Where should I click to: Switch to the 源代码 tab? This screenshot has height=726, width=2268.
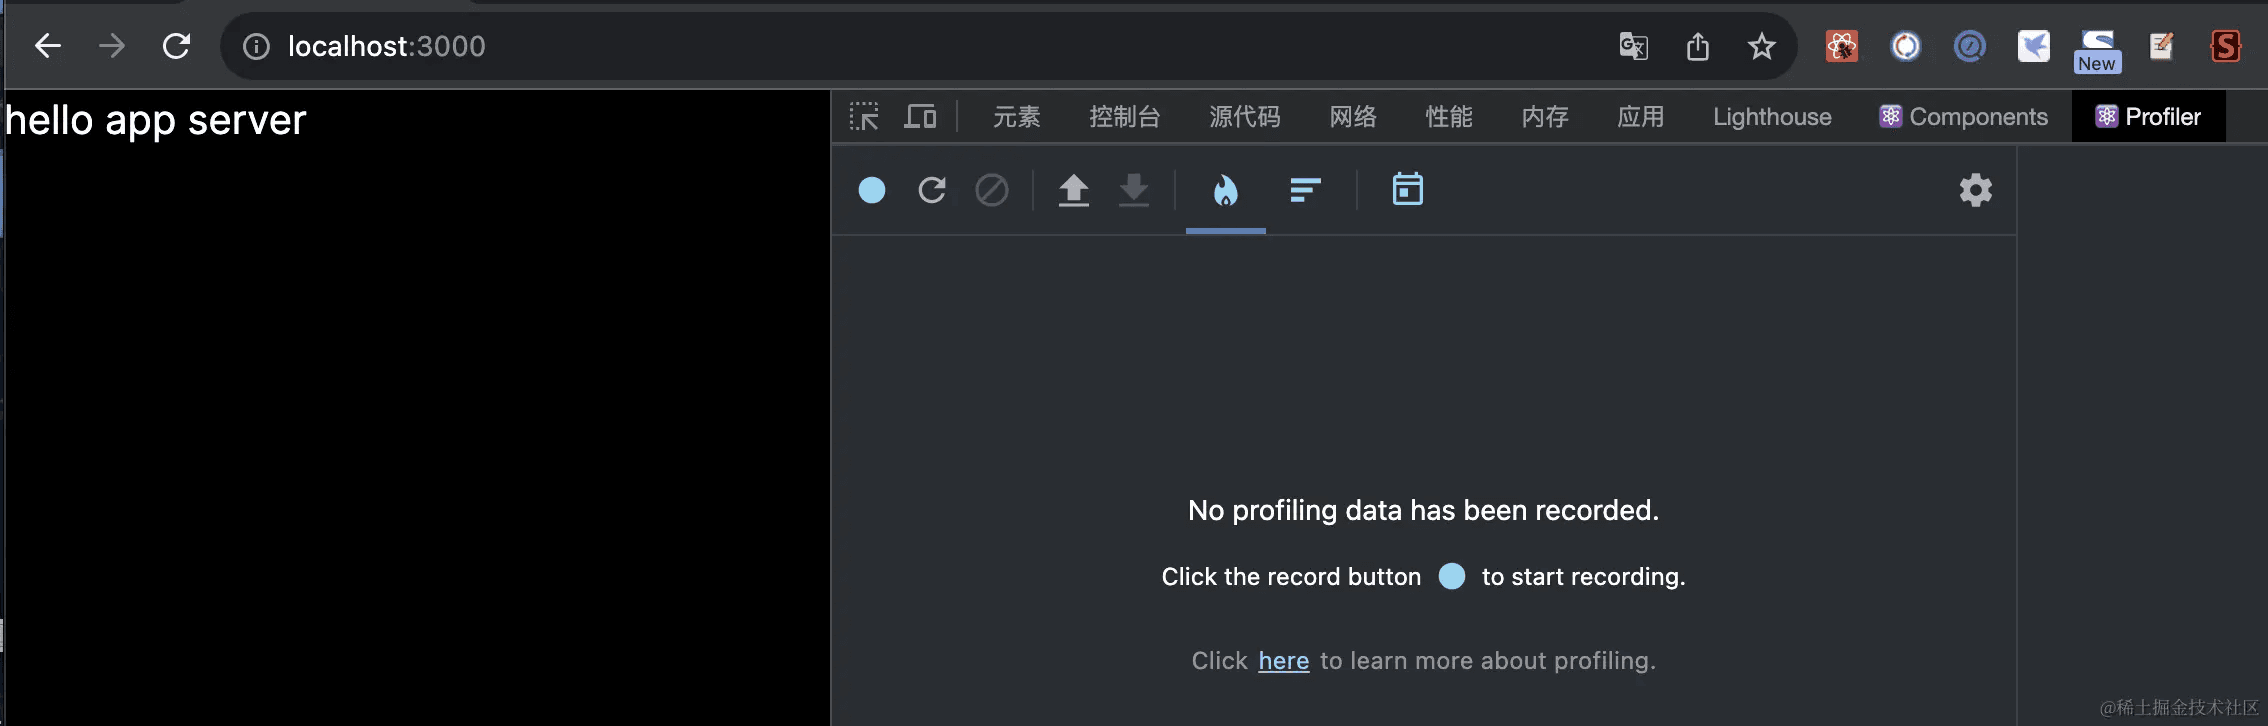(1245, 117)
